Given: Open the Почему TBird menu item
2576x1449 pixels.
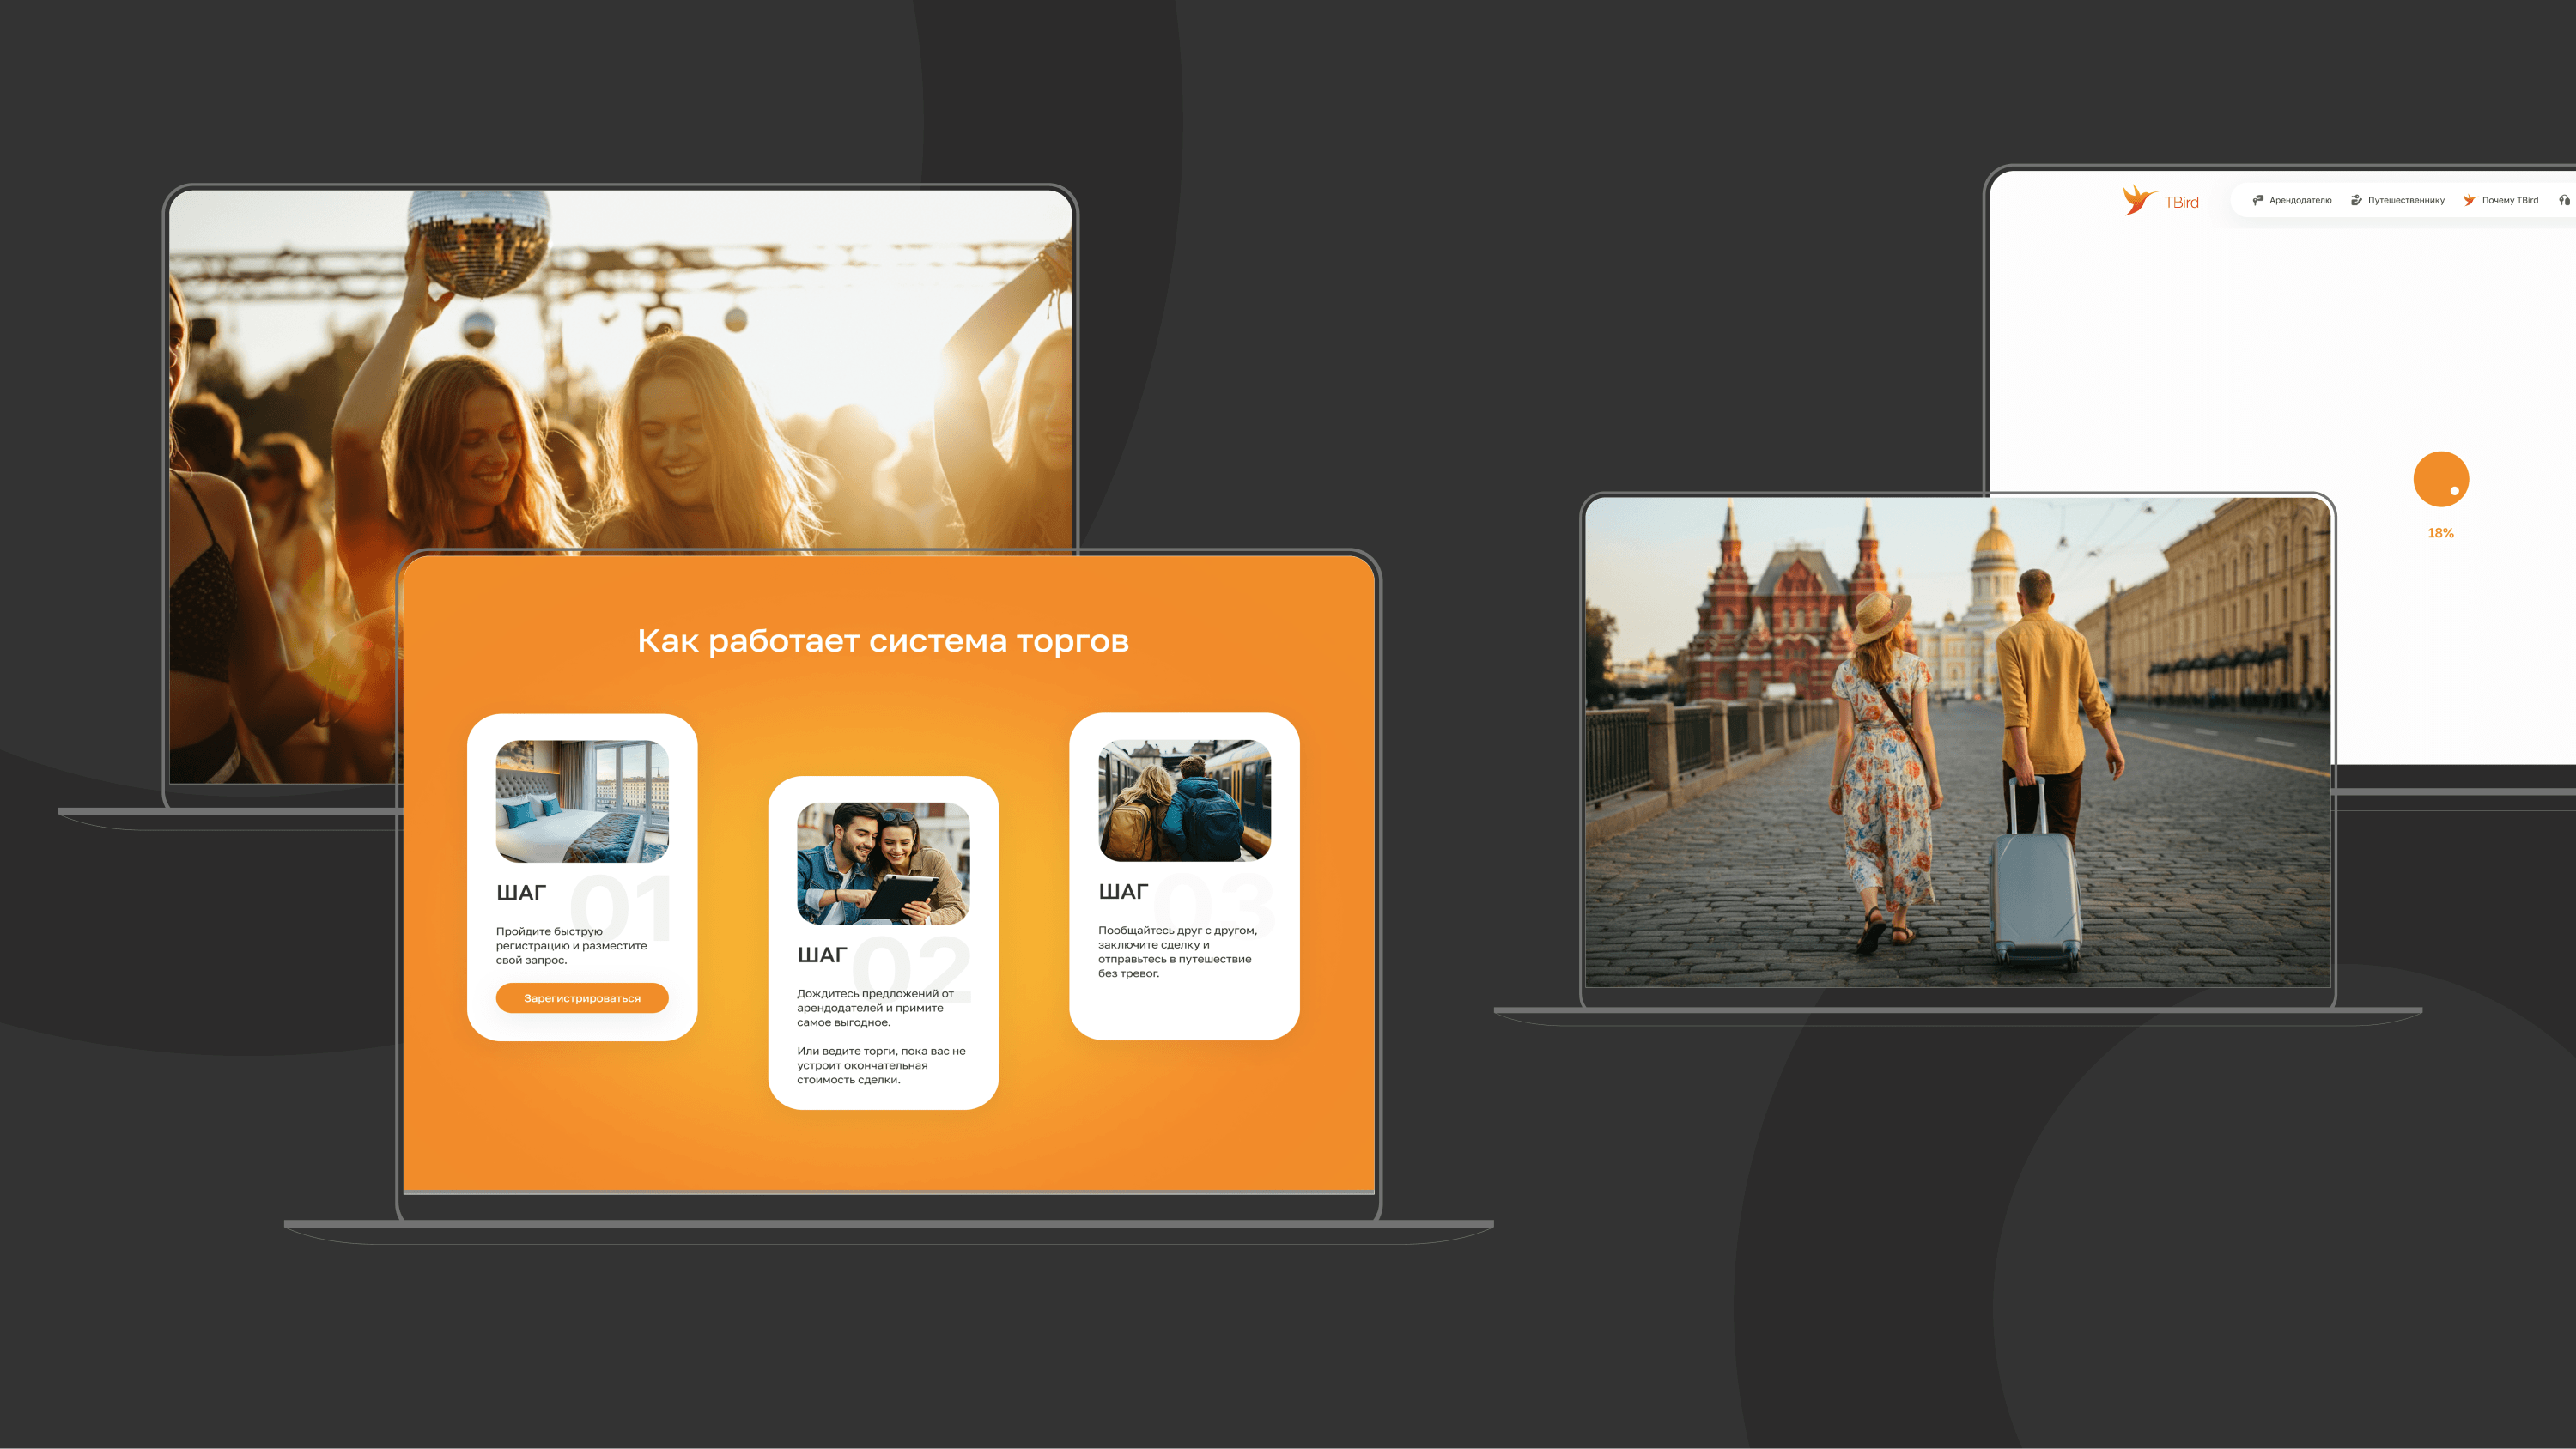Looking at the screenshot, I should point(2509,200).
